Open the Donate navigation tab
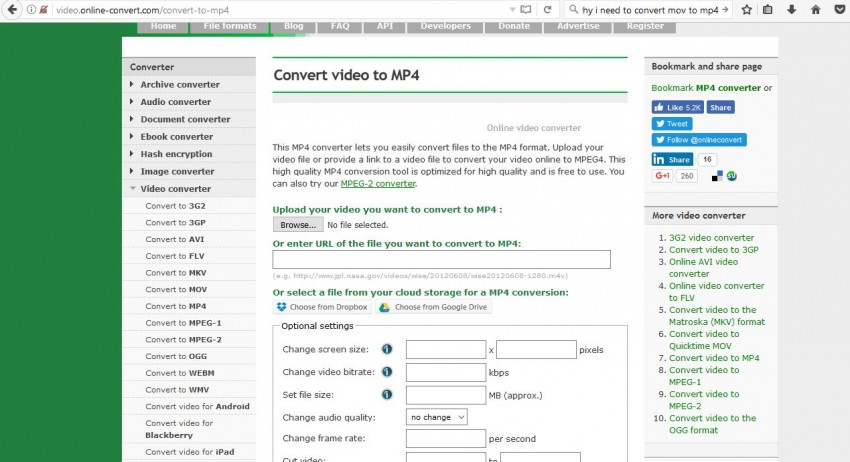This screenshot has width=850, height=462. point(514,26)
